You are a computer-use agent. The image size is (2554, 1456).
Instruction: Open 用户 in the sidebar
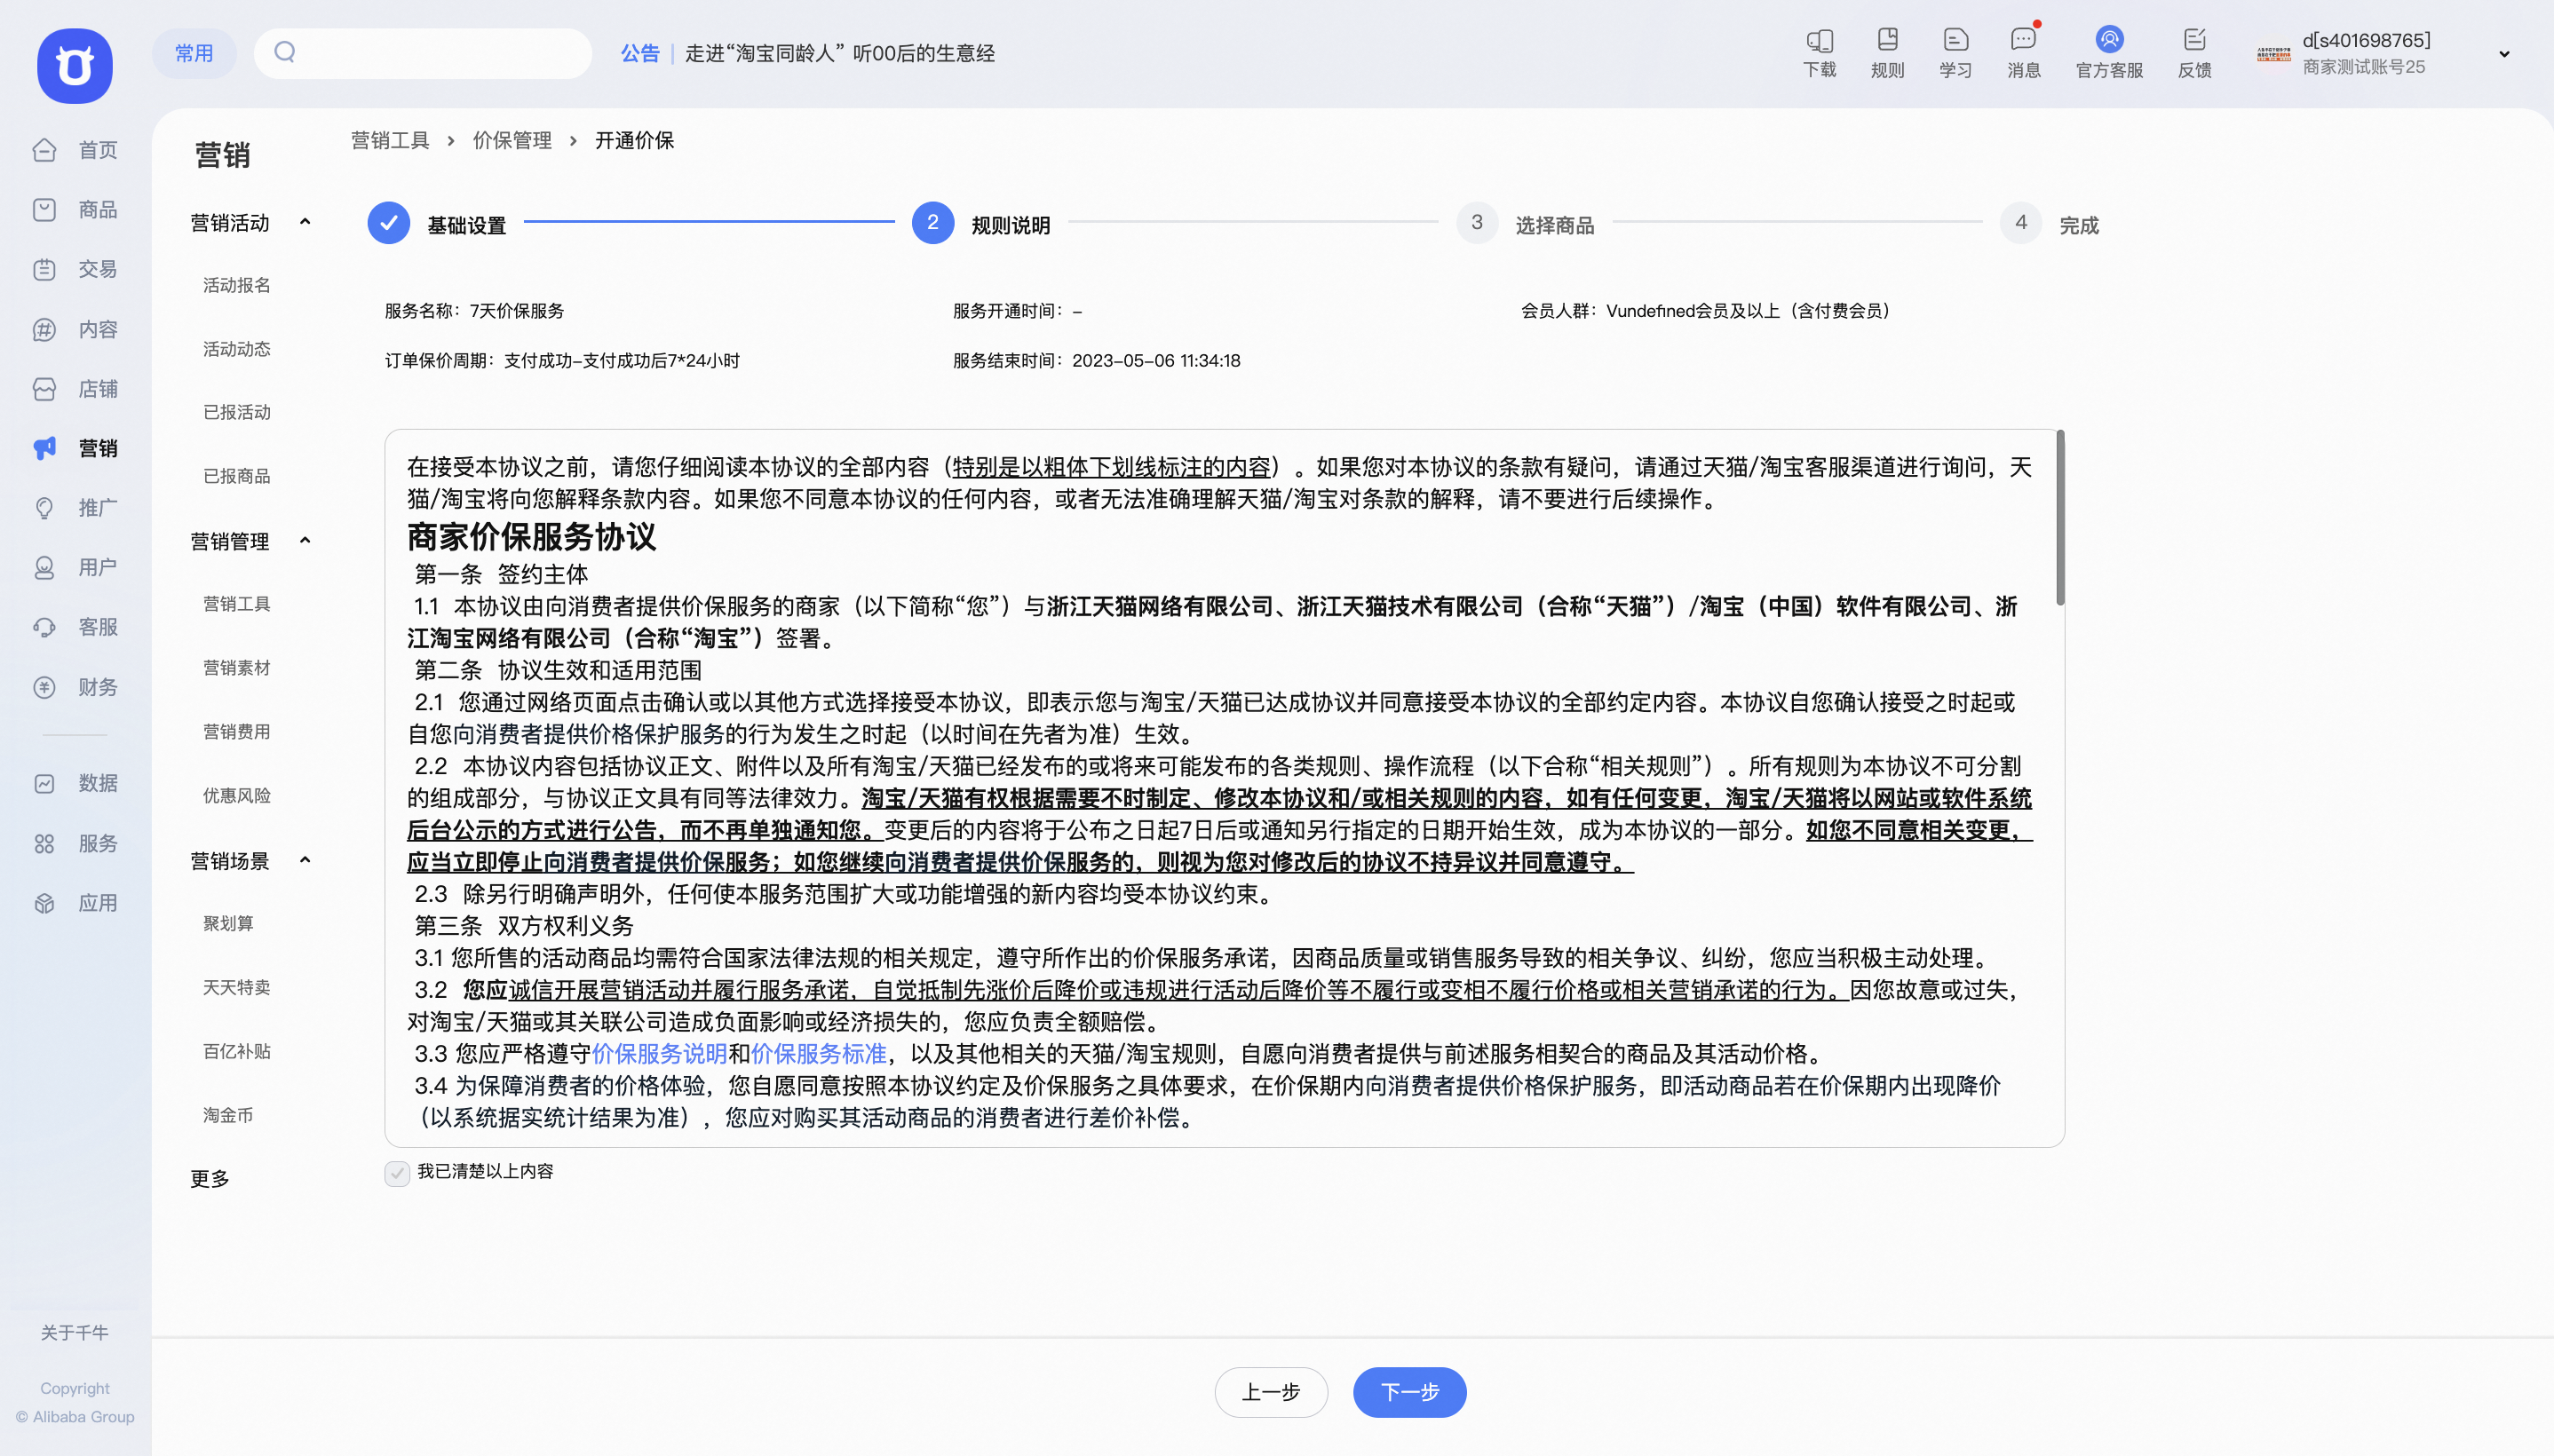point(76,567)
